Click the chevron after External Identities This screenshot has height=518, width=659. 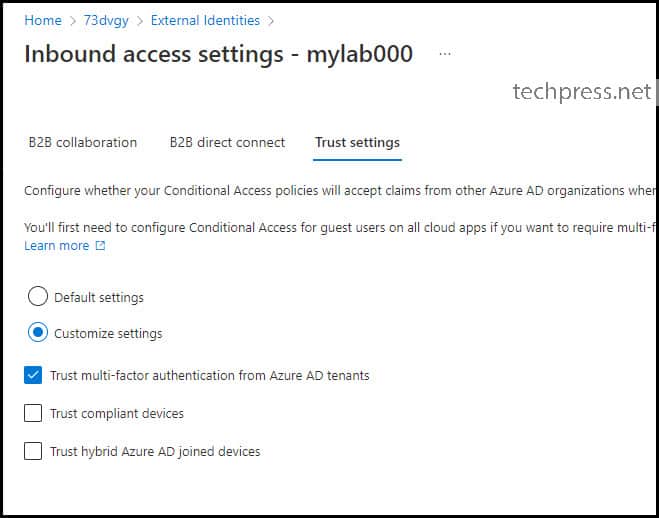point(271,21)
